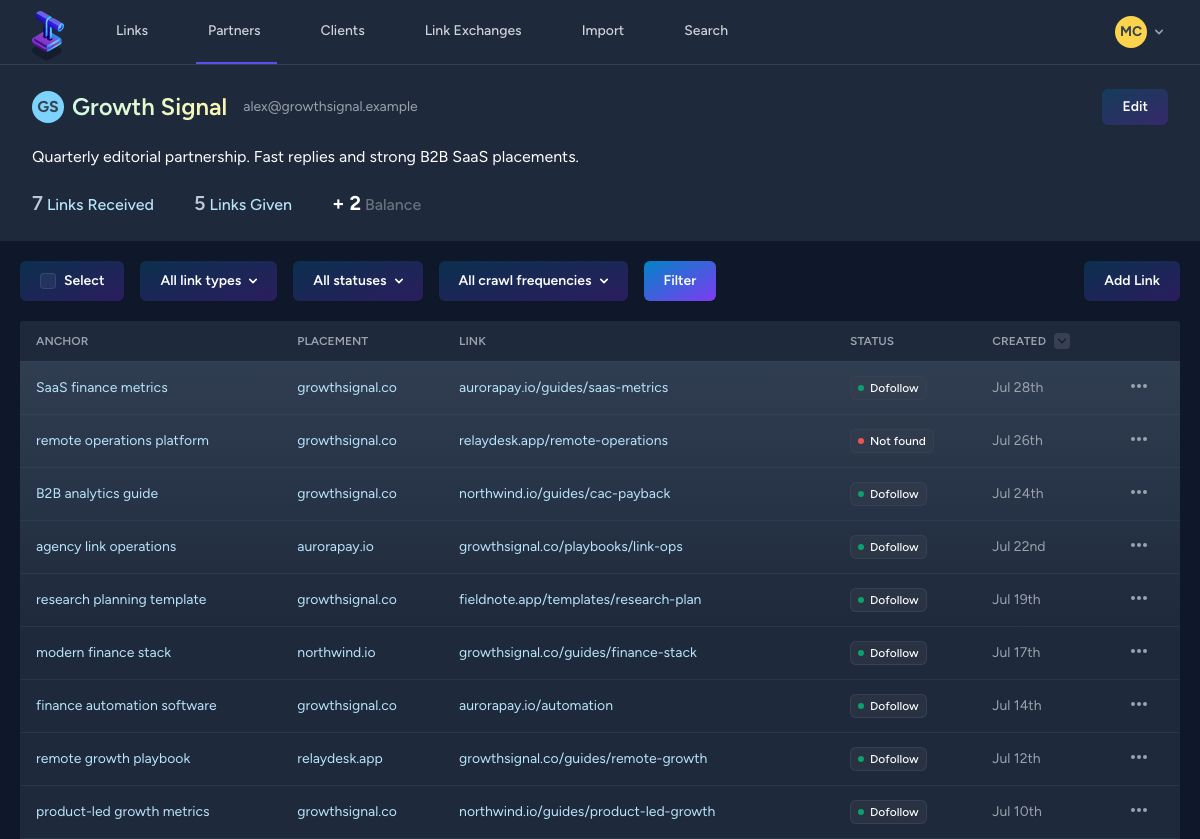Viewport: 1200px width, 839px height.
Task: Open northwind.io/guides/product-led-growth link
Action: tap(587, 811)
